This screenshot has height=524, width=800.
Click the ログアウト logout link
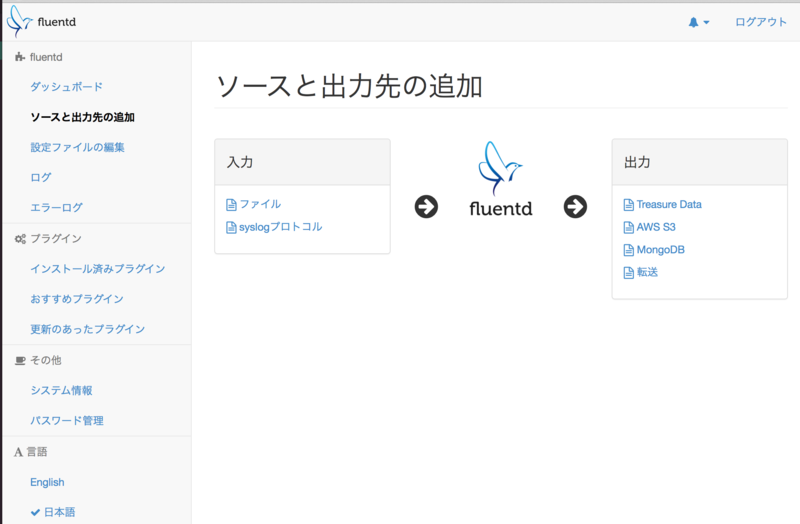[x=761, y=22]
